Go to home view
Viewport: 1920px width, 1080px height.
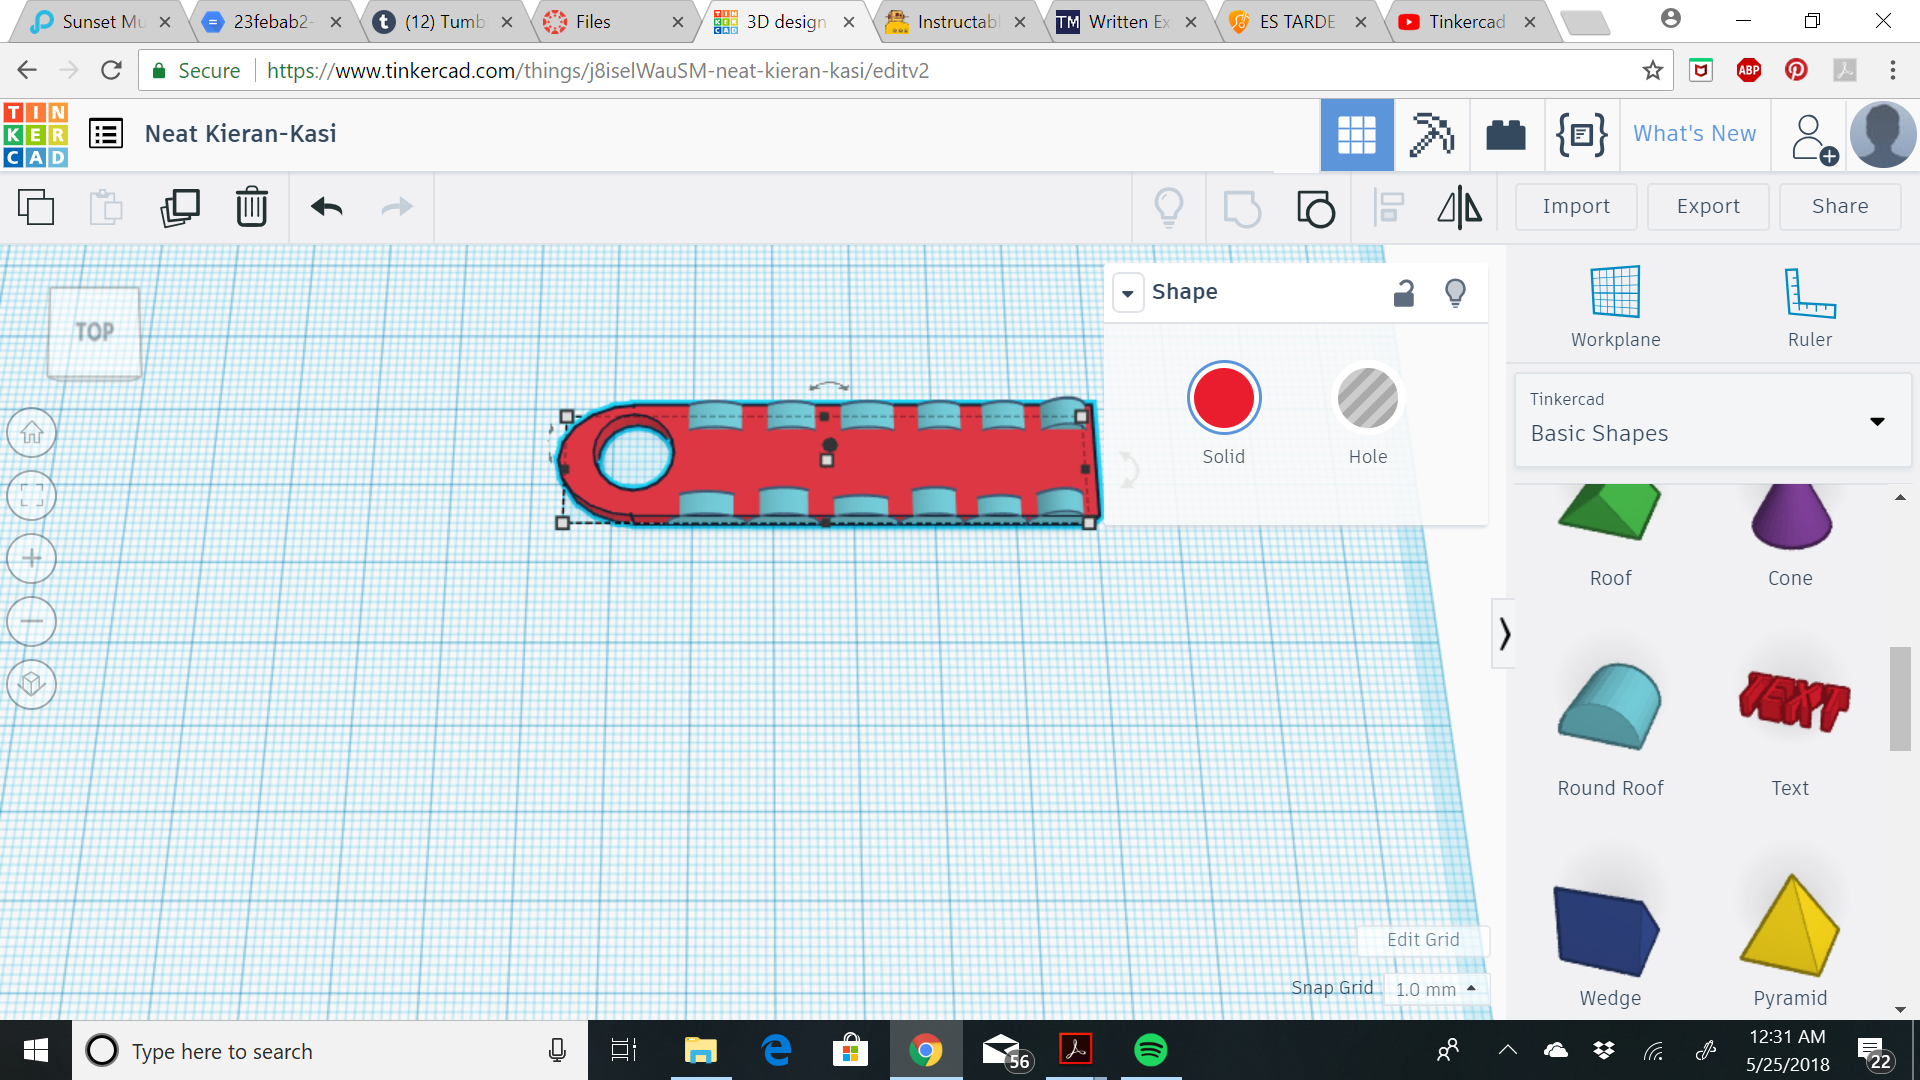point(32,433)
